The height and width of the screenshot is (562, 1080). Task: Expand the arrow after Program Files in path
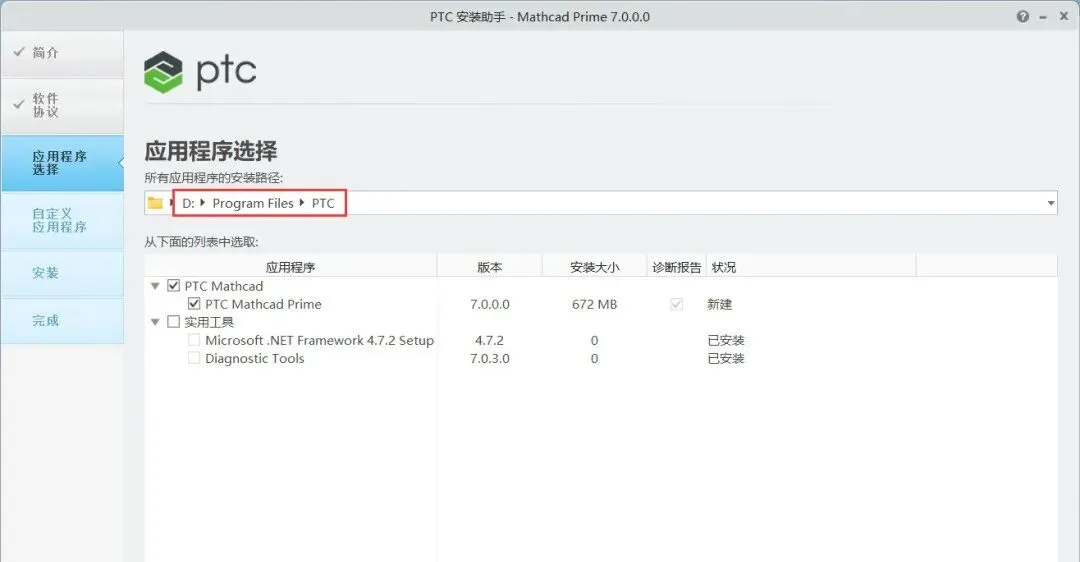302,202
